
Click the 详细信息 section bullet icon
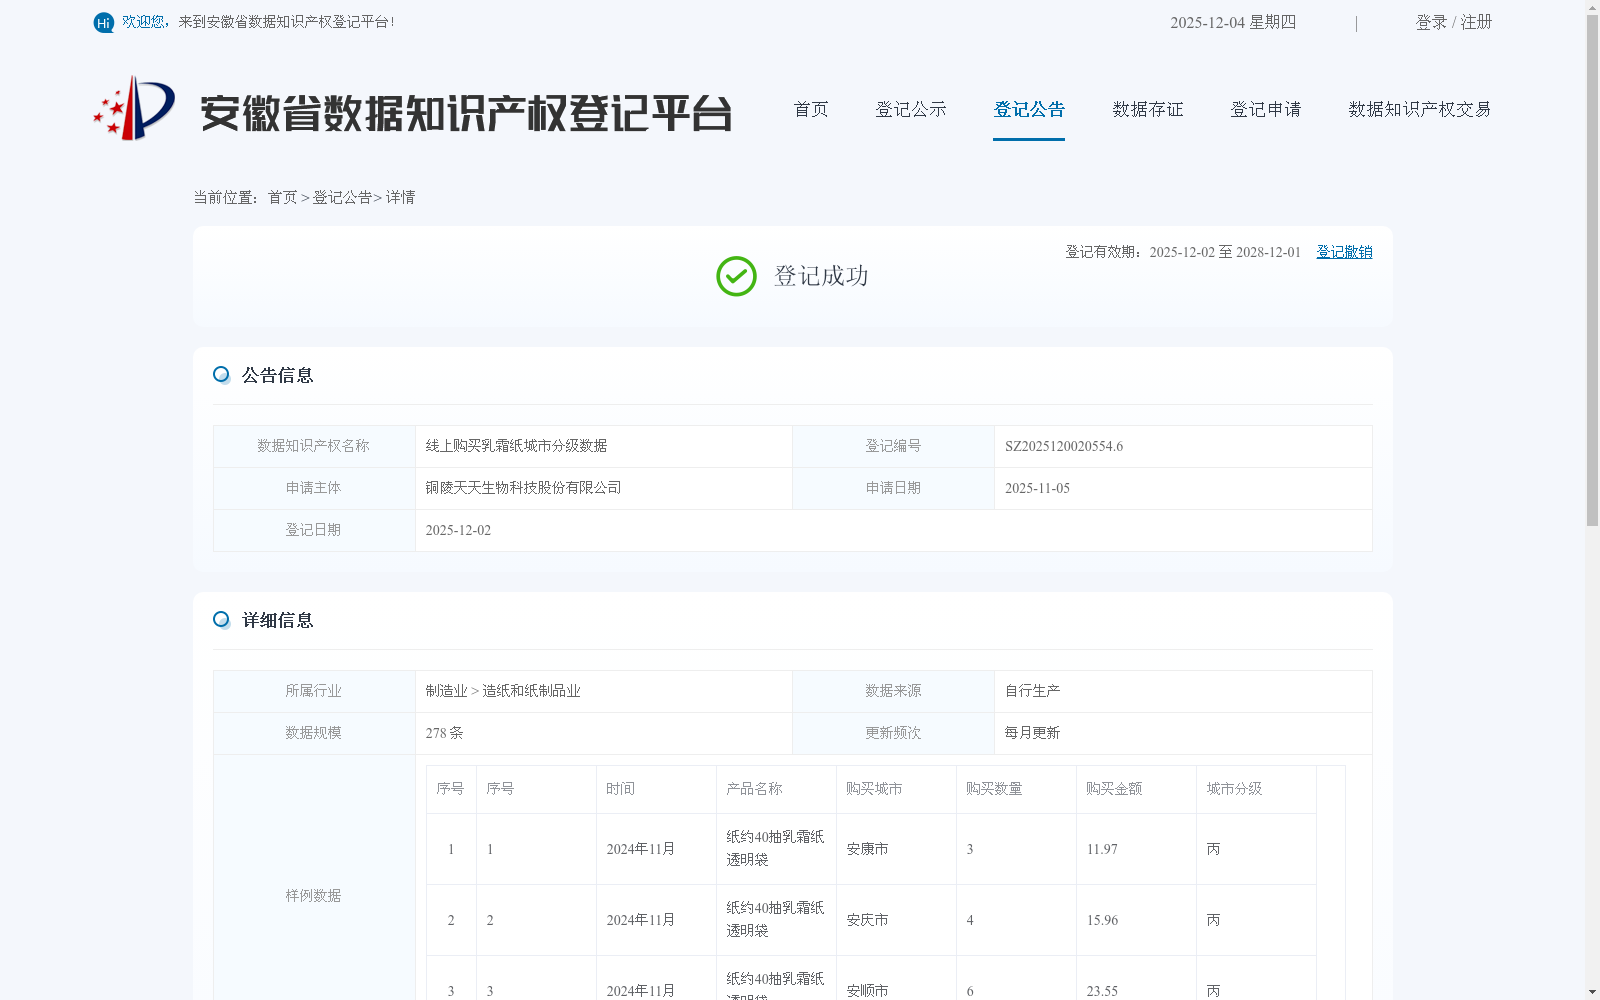pyautogui.click(x=222, y=620)
